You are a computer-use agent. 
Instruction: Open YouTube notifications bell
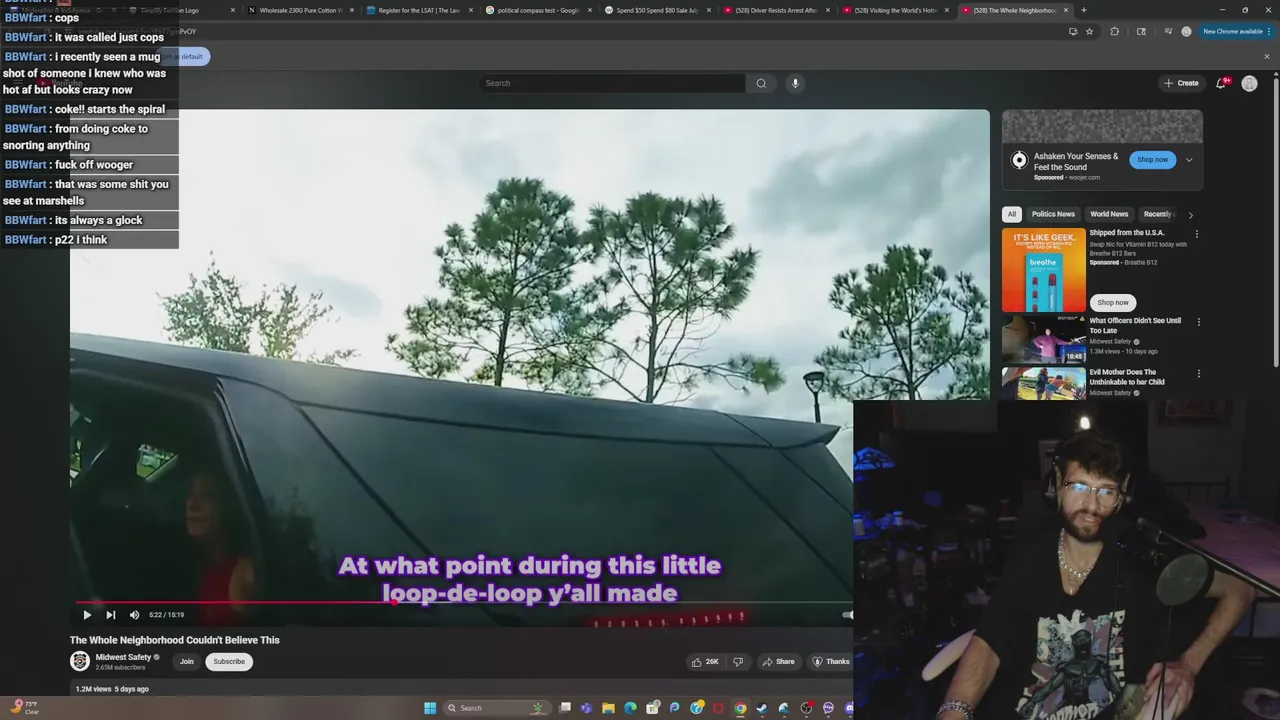pos(1221,83)
